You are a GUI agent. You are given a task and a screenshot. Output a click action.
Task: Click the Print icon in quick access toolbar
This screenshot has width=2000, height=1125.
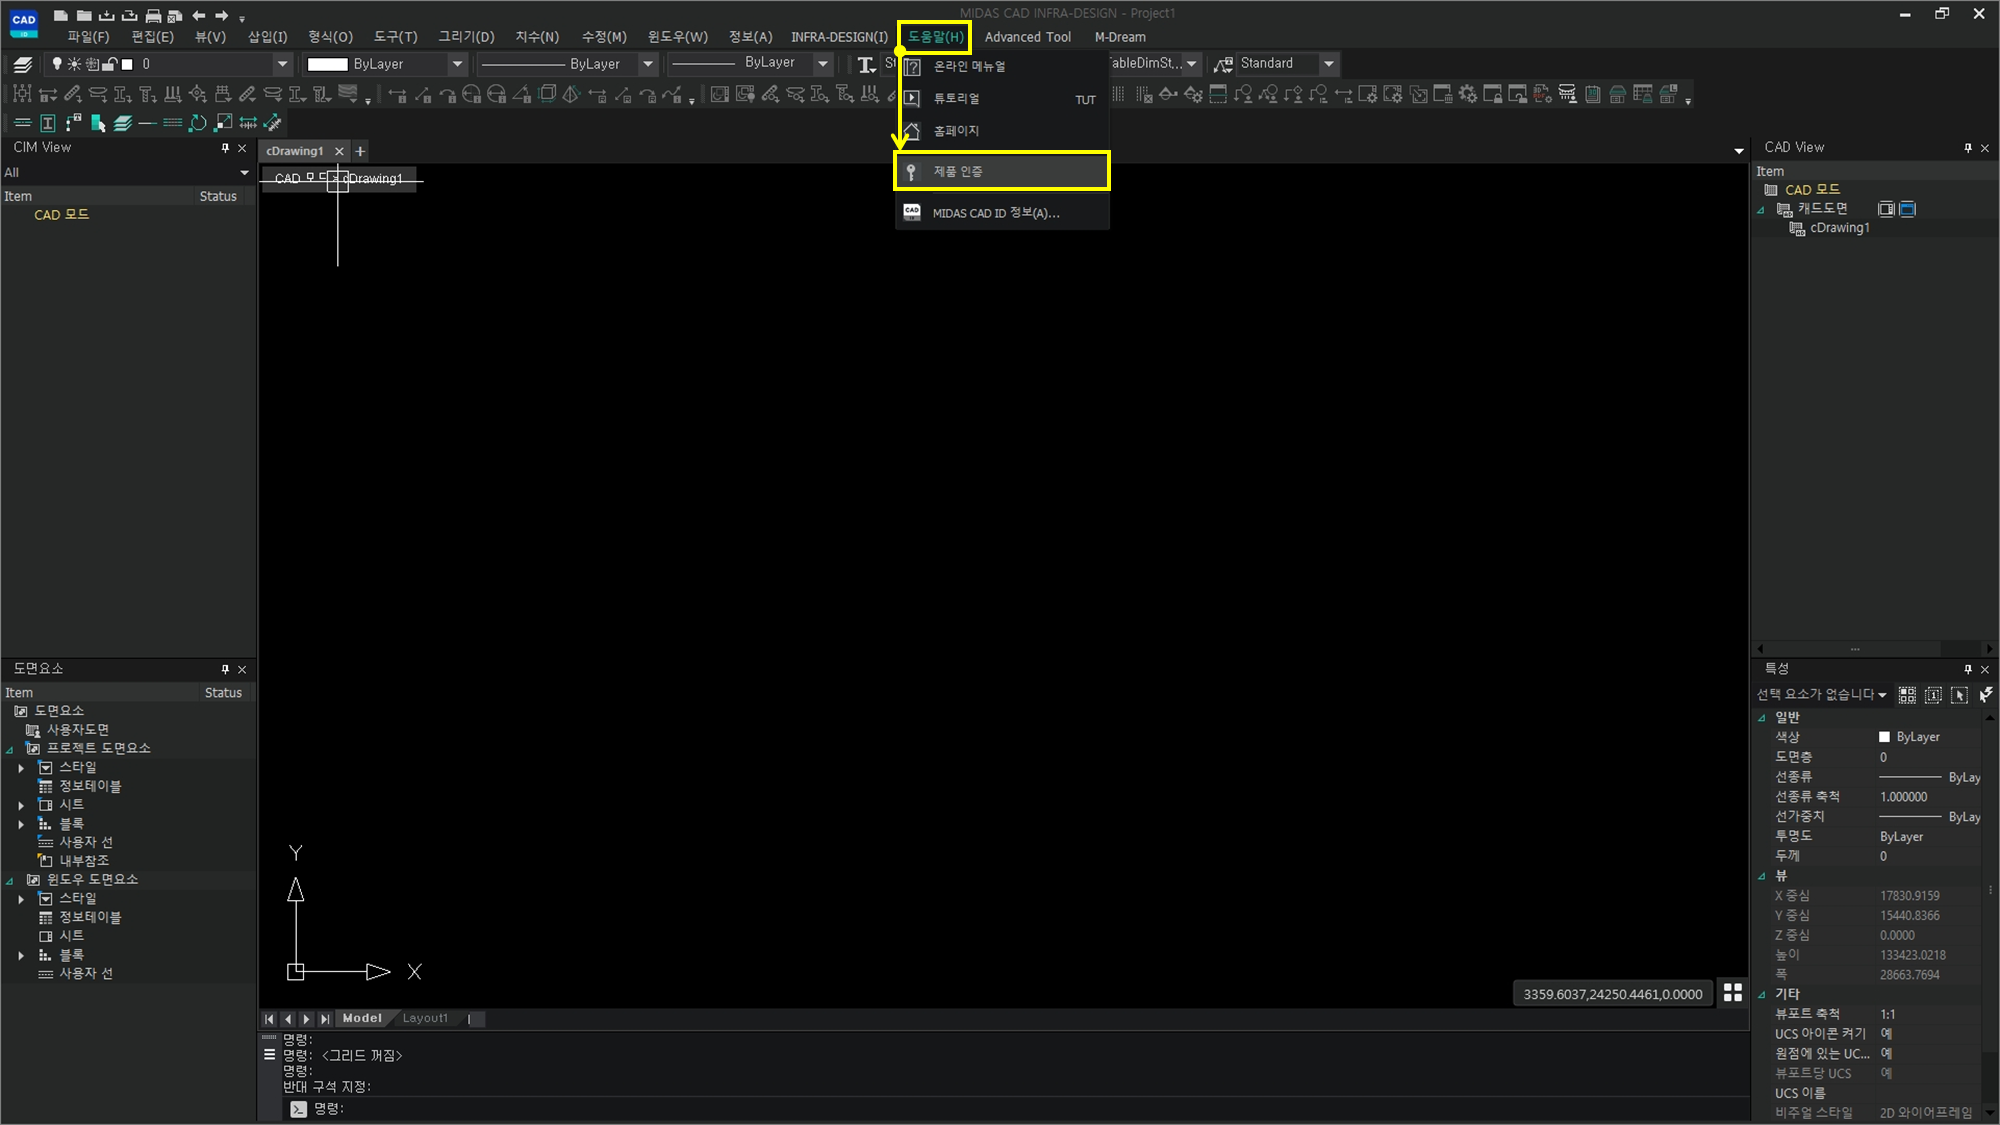pos(153,15)
